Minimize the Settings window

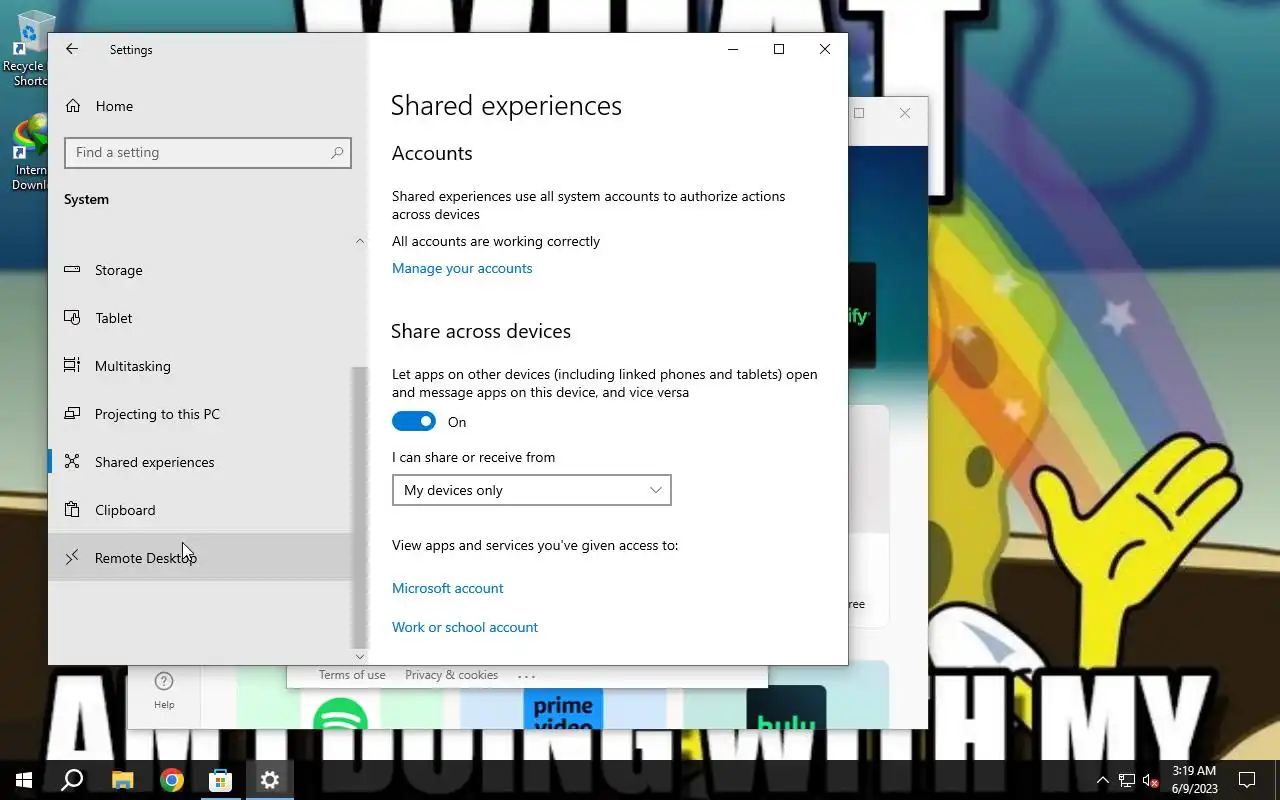[733, 49]
